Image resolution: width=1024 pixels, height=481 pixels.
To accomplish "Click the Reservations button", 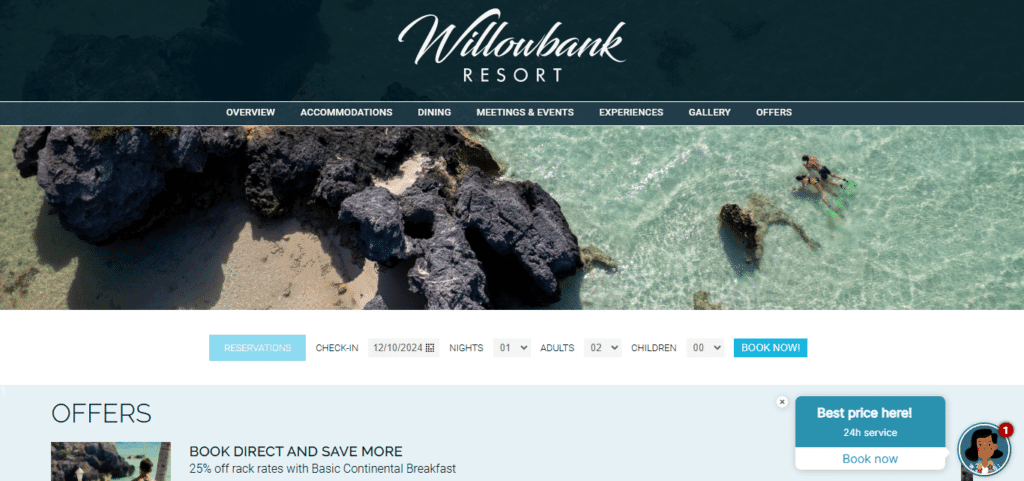I will (x=257, y=348).
